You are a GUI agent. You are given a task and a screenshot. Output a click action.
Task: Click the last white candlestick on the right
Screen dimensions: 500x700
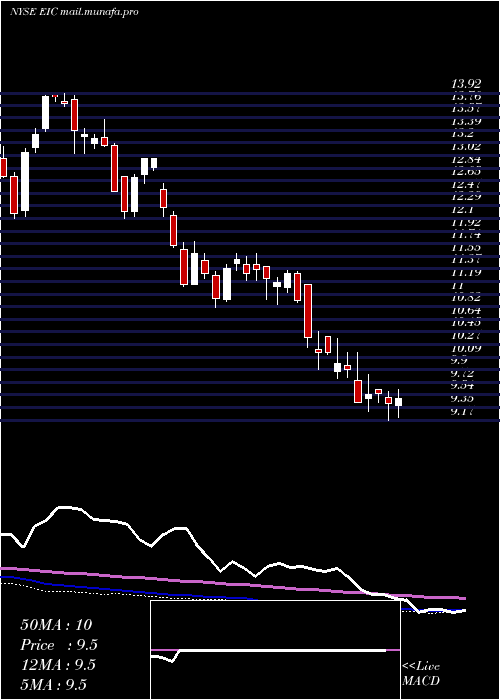[x=398, y=402]
